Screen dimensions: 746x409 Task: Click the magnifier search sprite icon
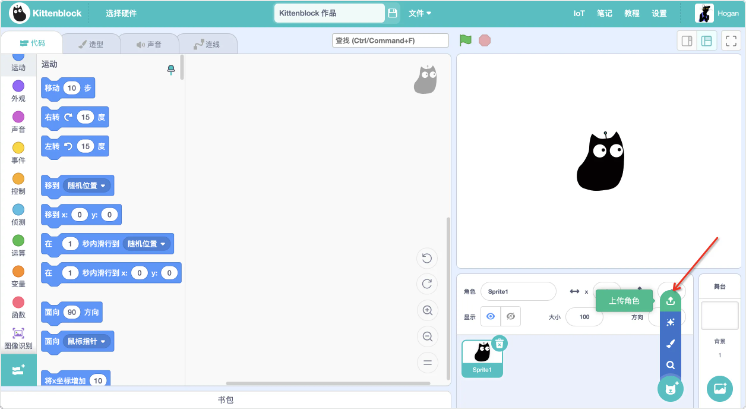click(x=670, y=365)
